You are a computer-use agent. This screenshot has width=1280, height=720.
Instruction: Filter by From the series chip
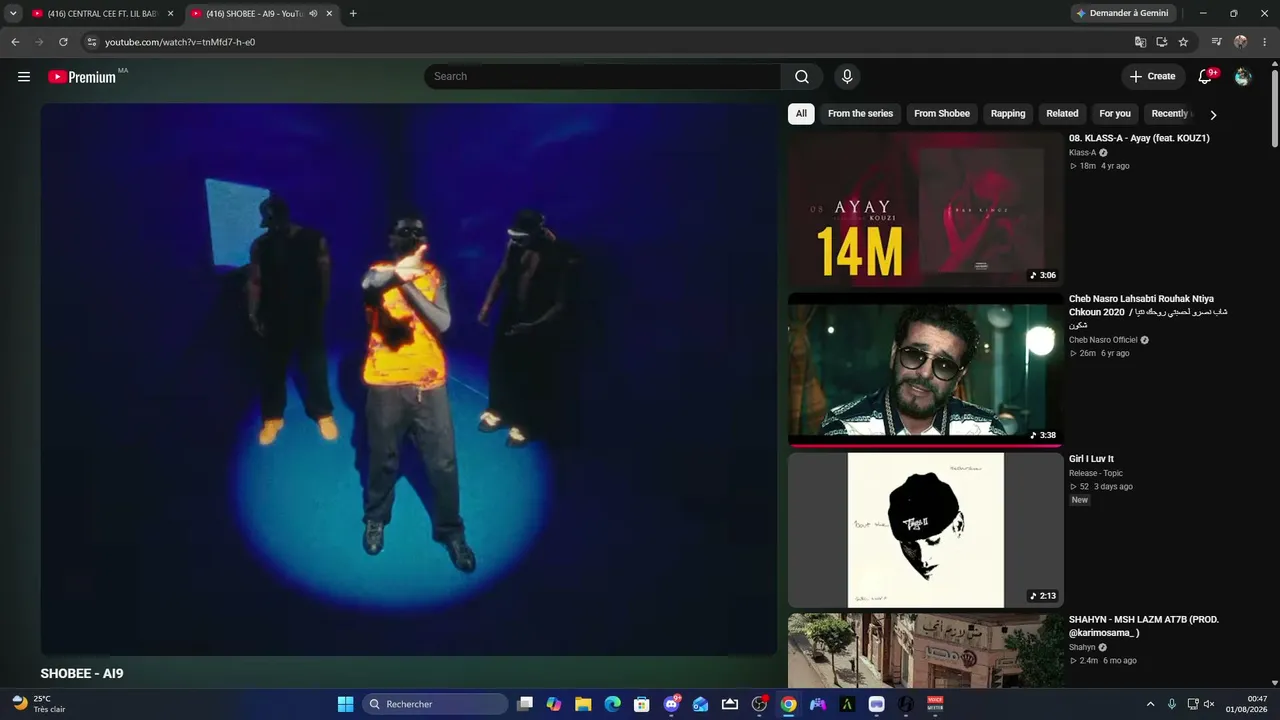click(x=860, y=114)
